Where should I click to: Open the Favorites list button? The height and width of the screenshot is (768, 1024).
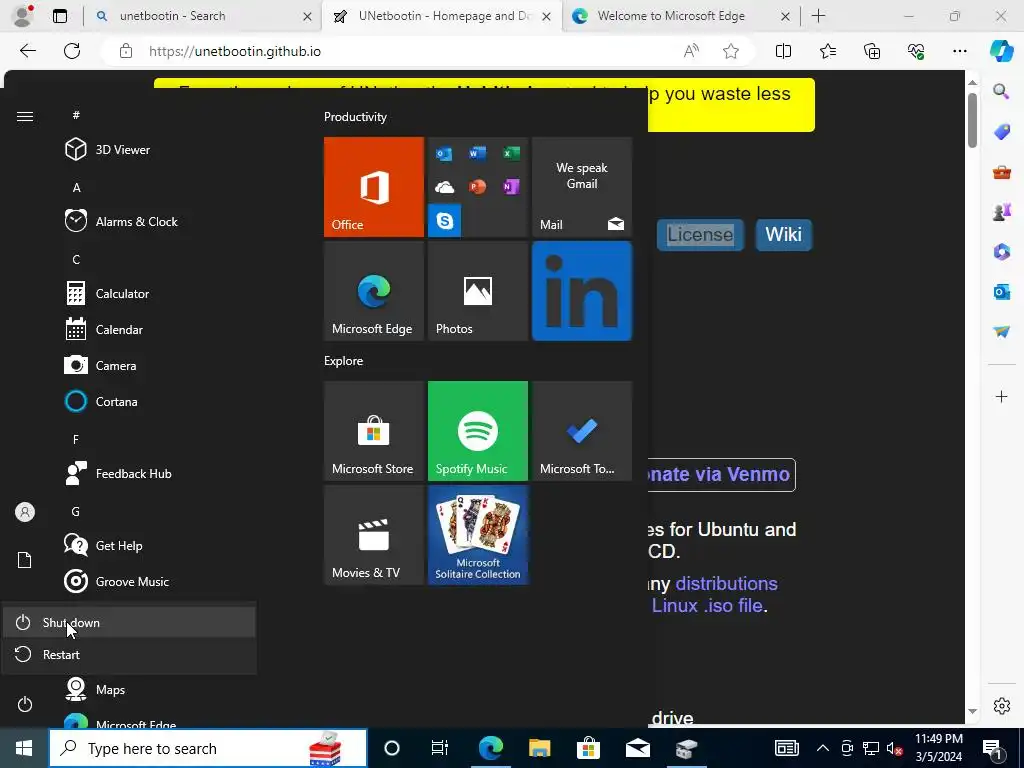(827, 51)
